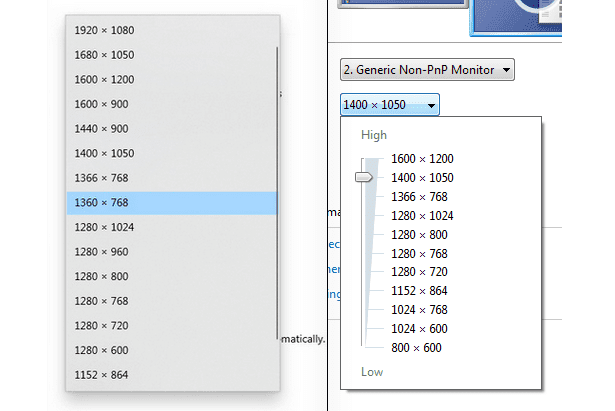Select 1152 × 864 on the slider popup
Image resolution: width=615 pixels, height=411 pixels.
coord(419,291)
